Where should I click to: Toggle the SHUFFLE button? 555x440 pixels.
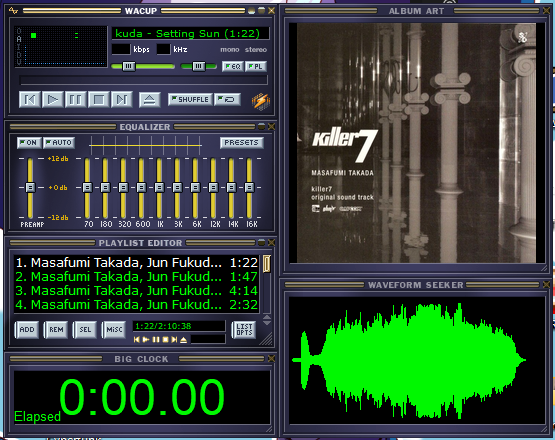tap(190, 99)
